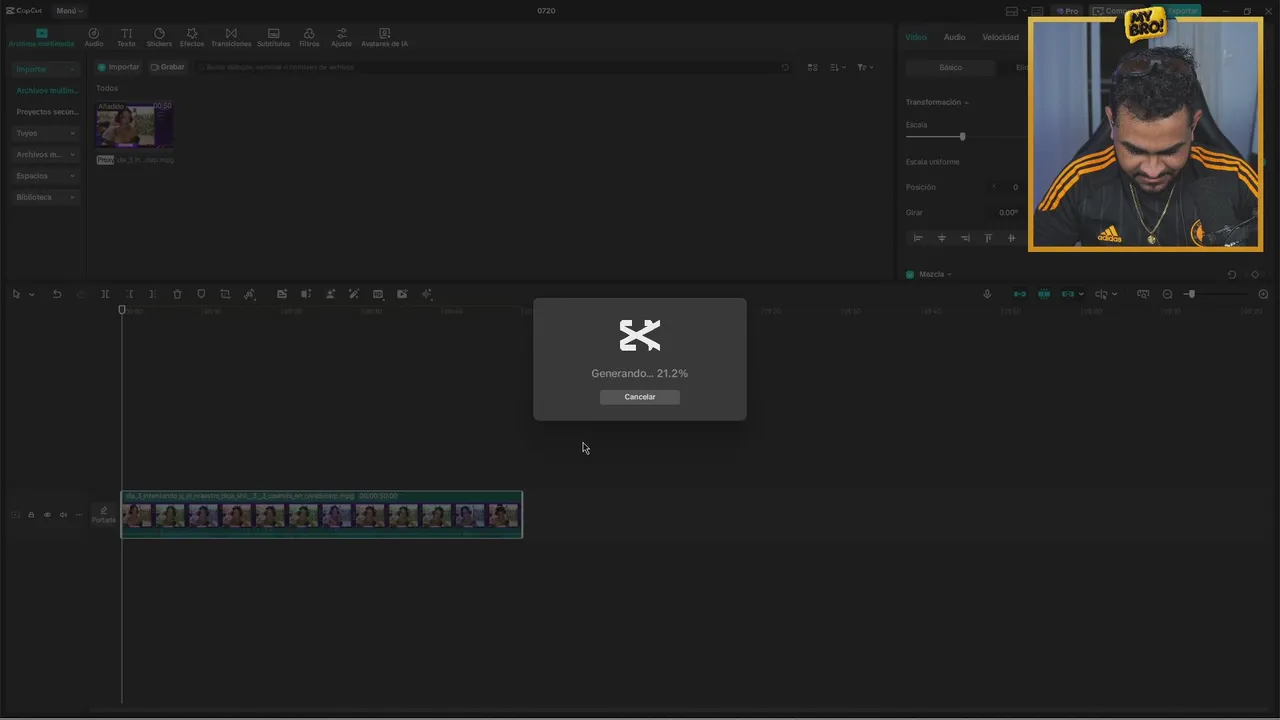Click the auto reframe tool icon
This screenshot has height=720, width=1280.
click(250, 294)
